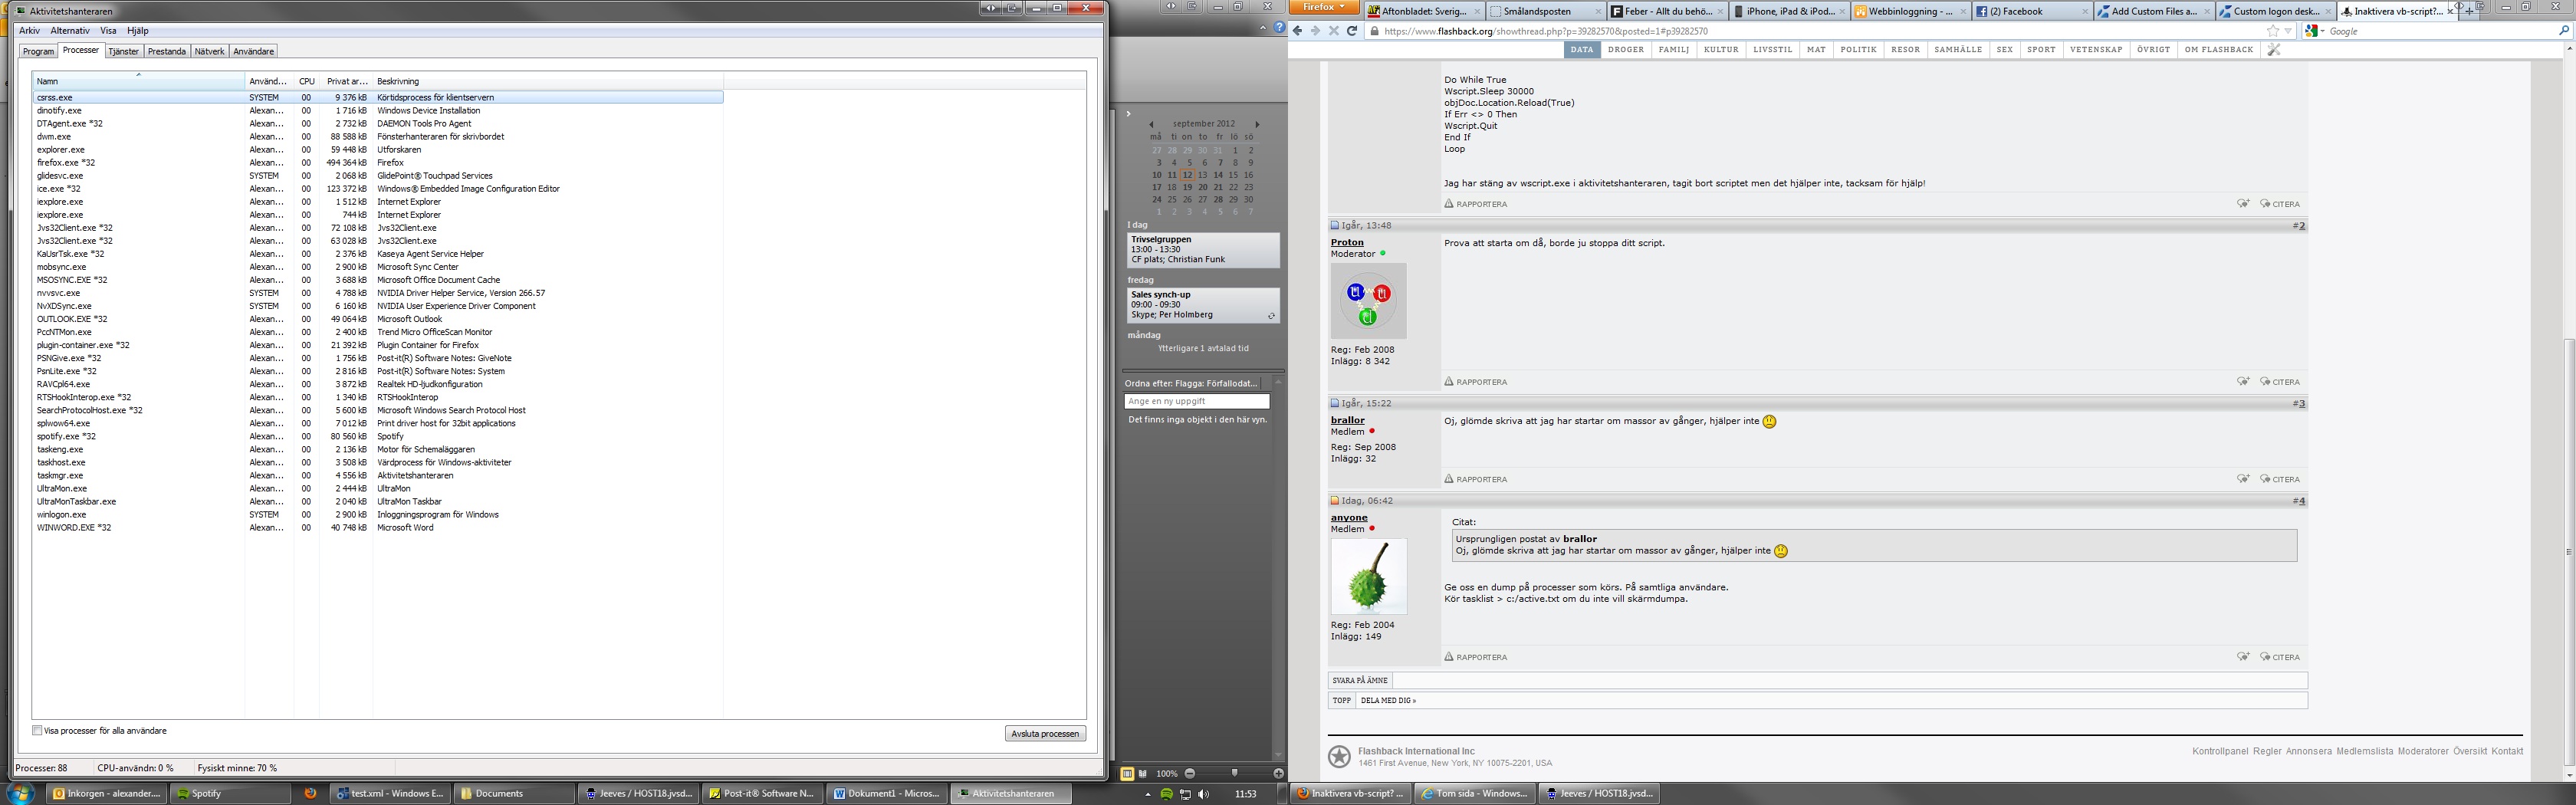Bookmark this page with star icon
2576x805 pixels.
point(2273,31)
